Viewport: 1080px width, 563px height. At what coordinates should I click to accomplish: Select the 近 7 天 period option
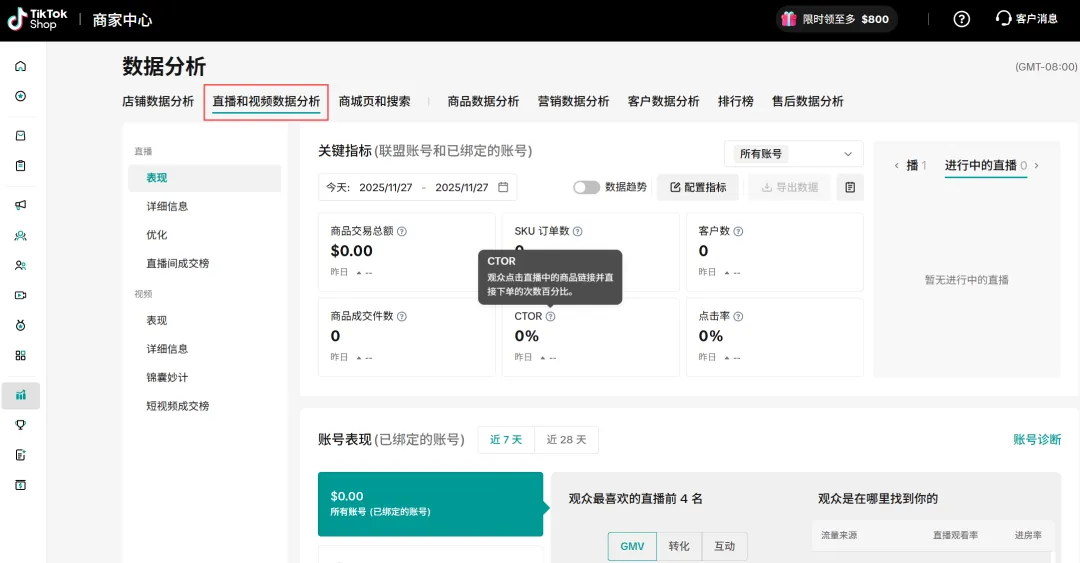[506, 439]
